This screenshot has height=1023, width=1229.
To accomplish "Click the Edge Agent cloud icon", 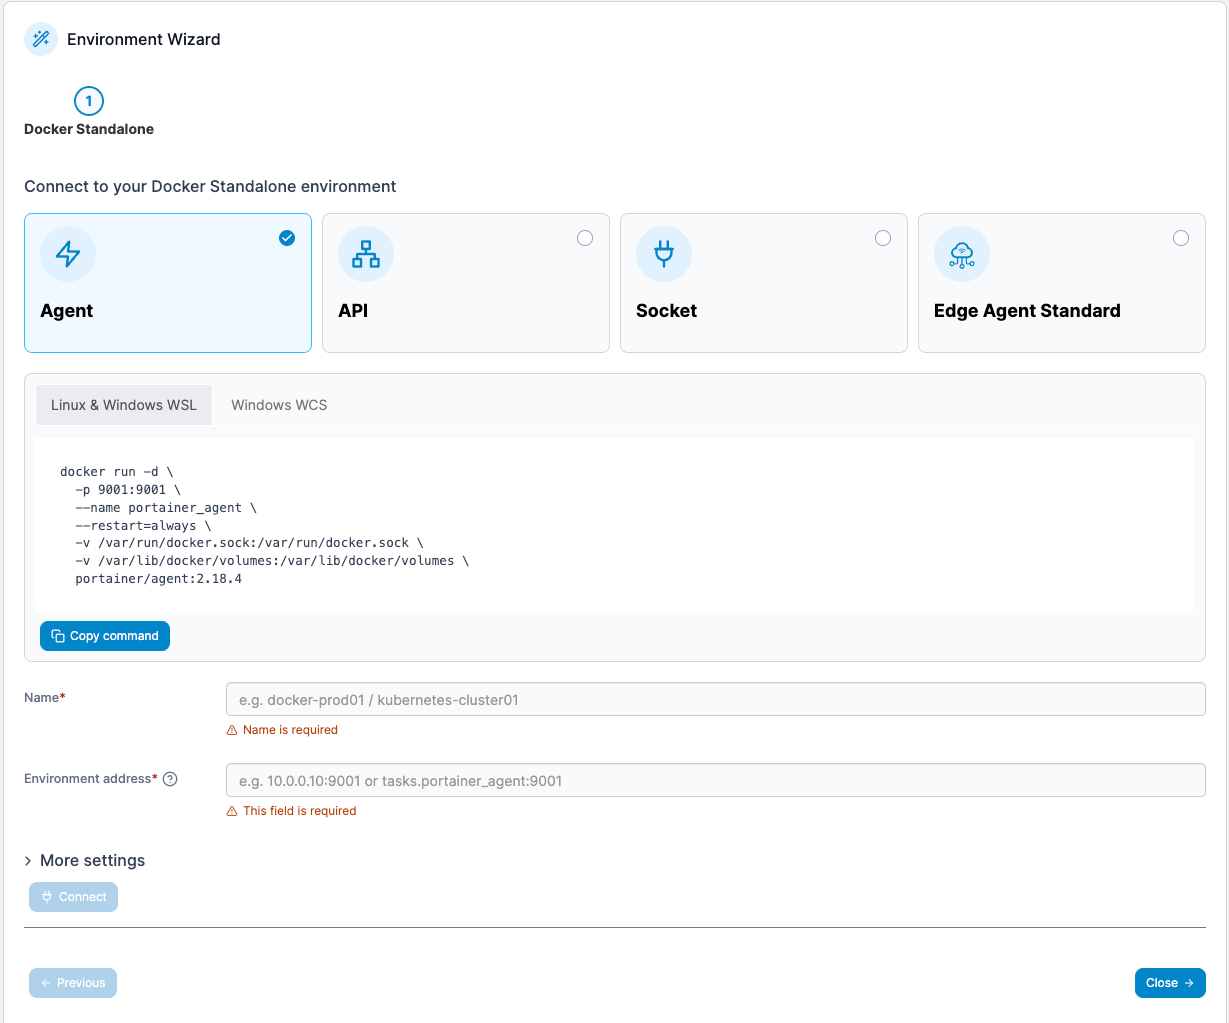I will coord(962,254).
